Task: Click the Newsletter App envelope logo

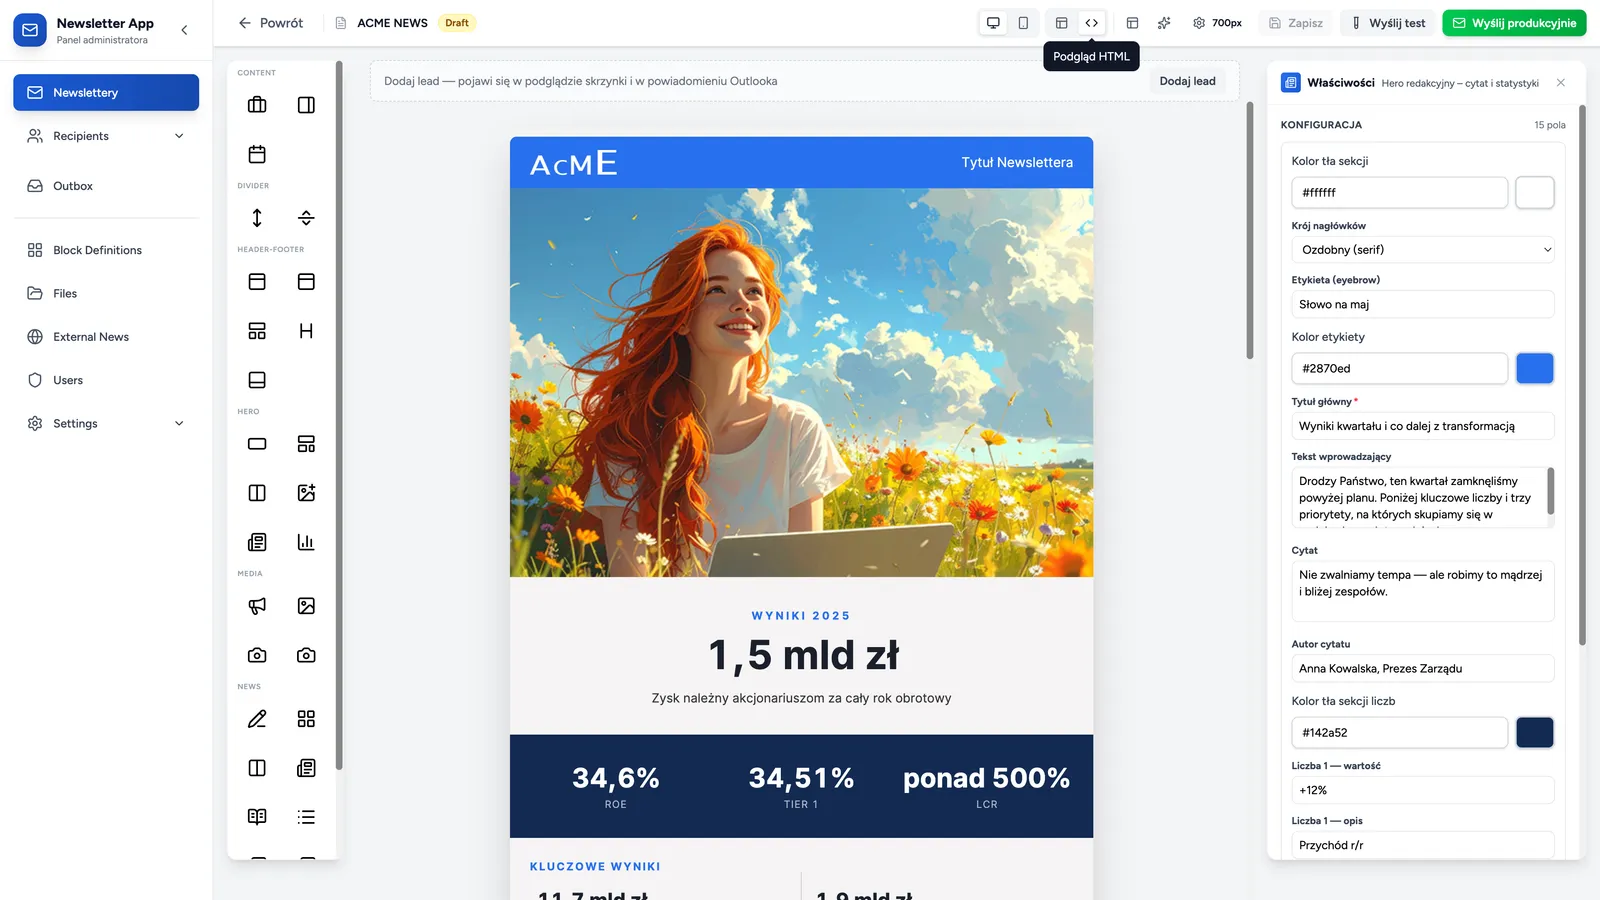Action: [30, 30]
